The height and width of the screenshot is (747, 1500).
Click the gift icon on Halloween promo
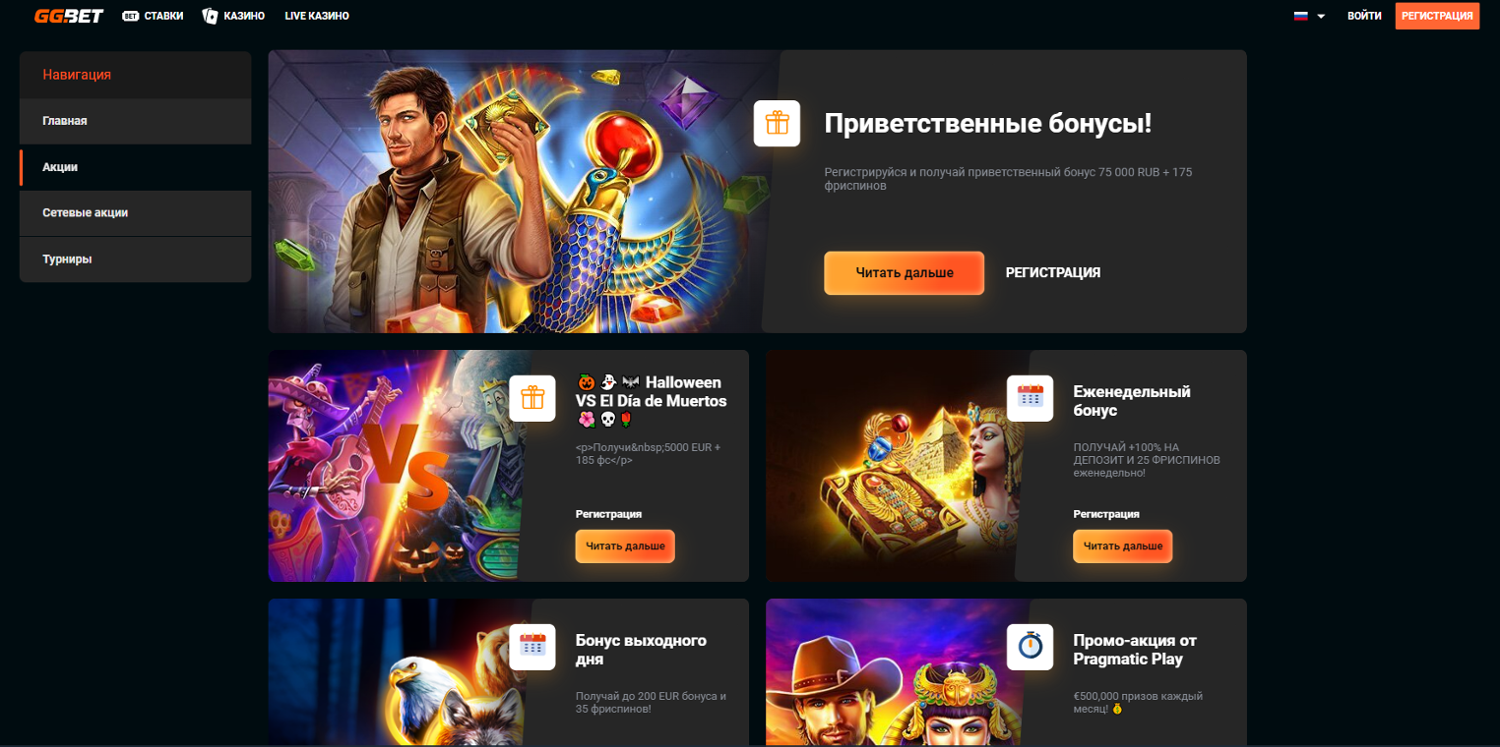[532, 398]
